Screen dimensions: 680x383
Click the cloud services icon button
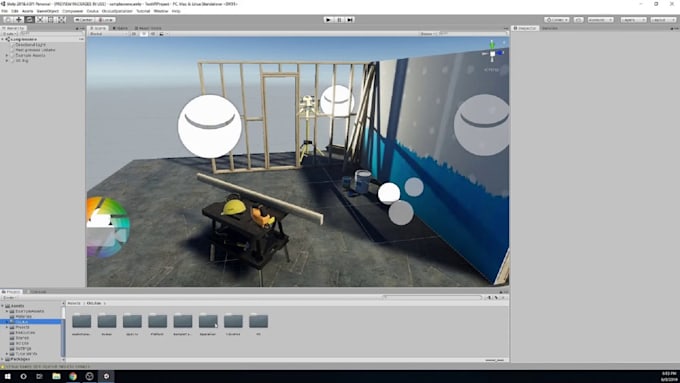[579, 20]
